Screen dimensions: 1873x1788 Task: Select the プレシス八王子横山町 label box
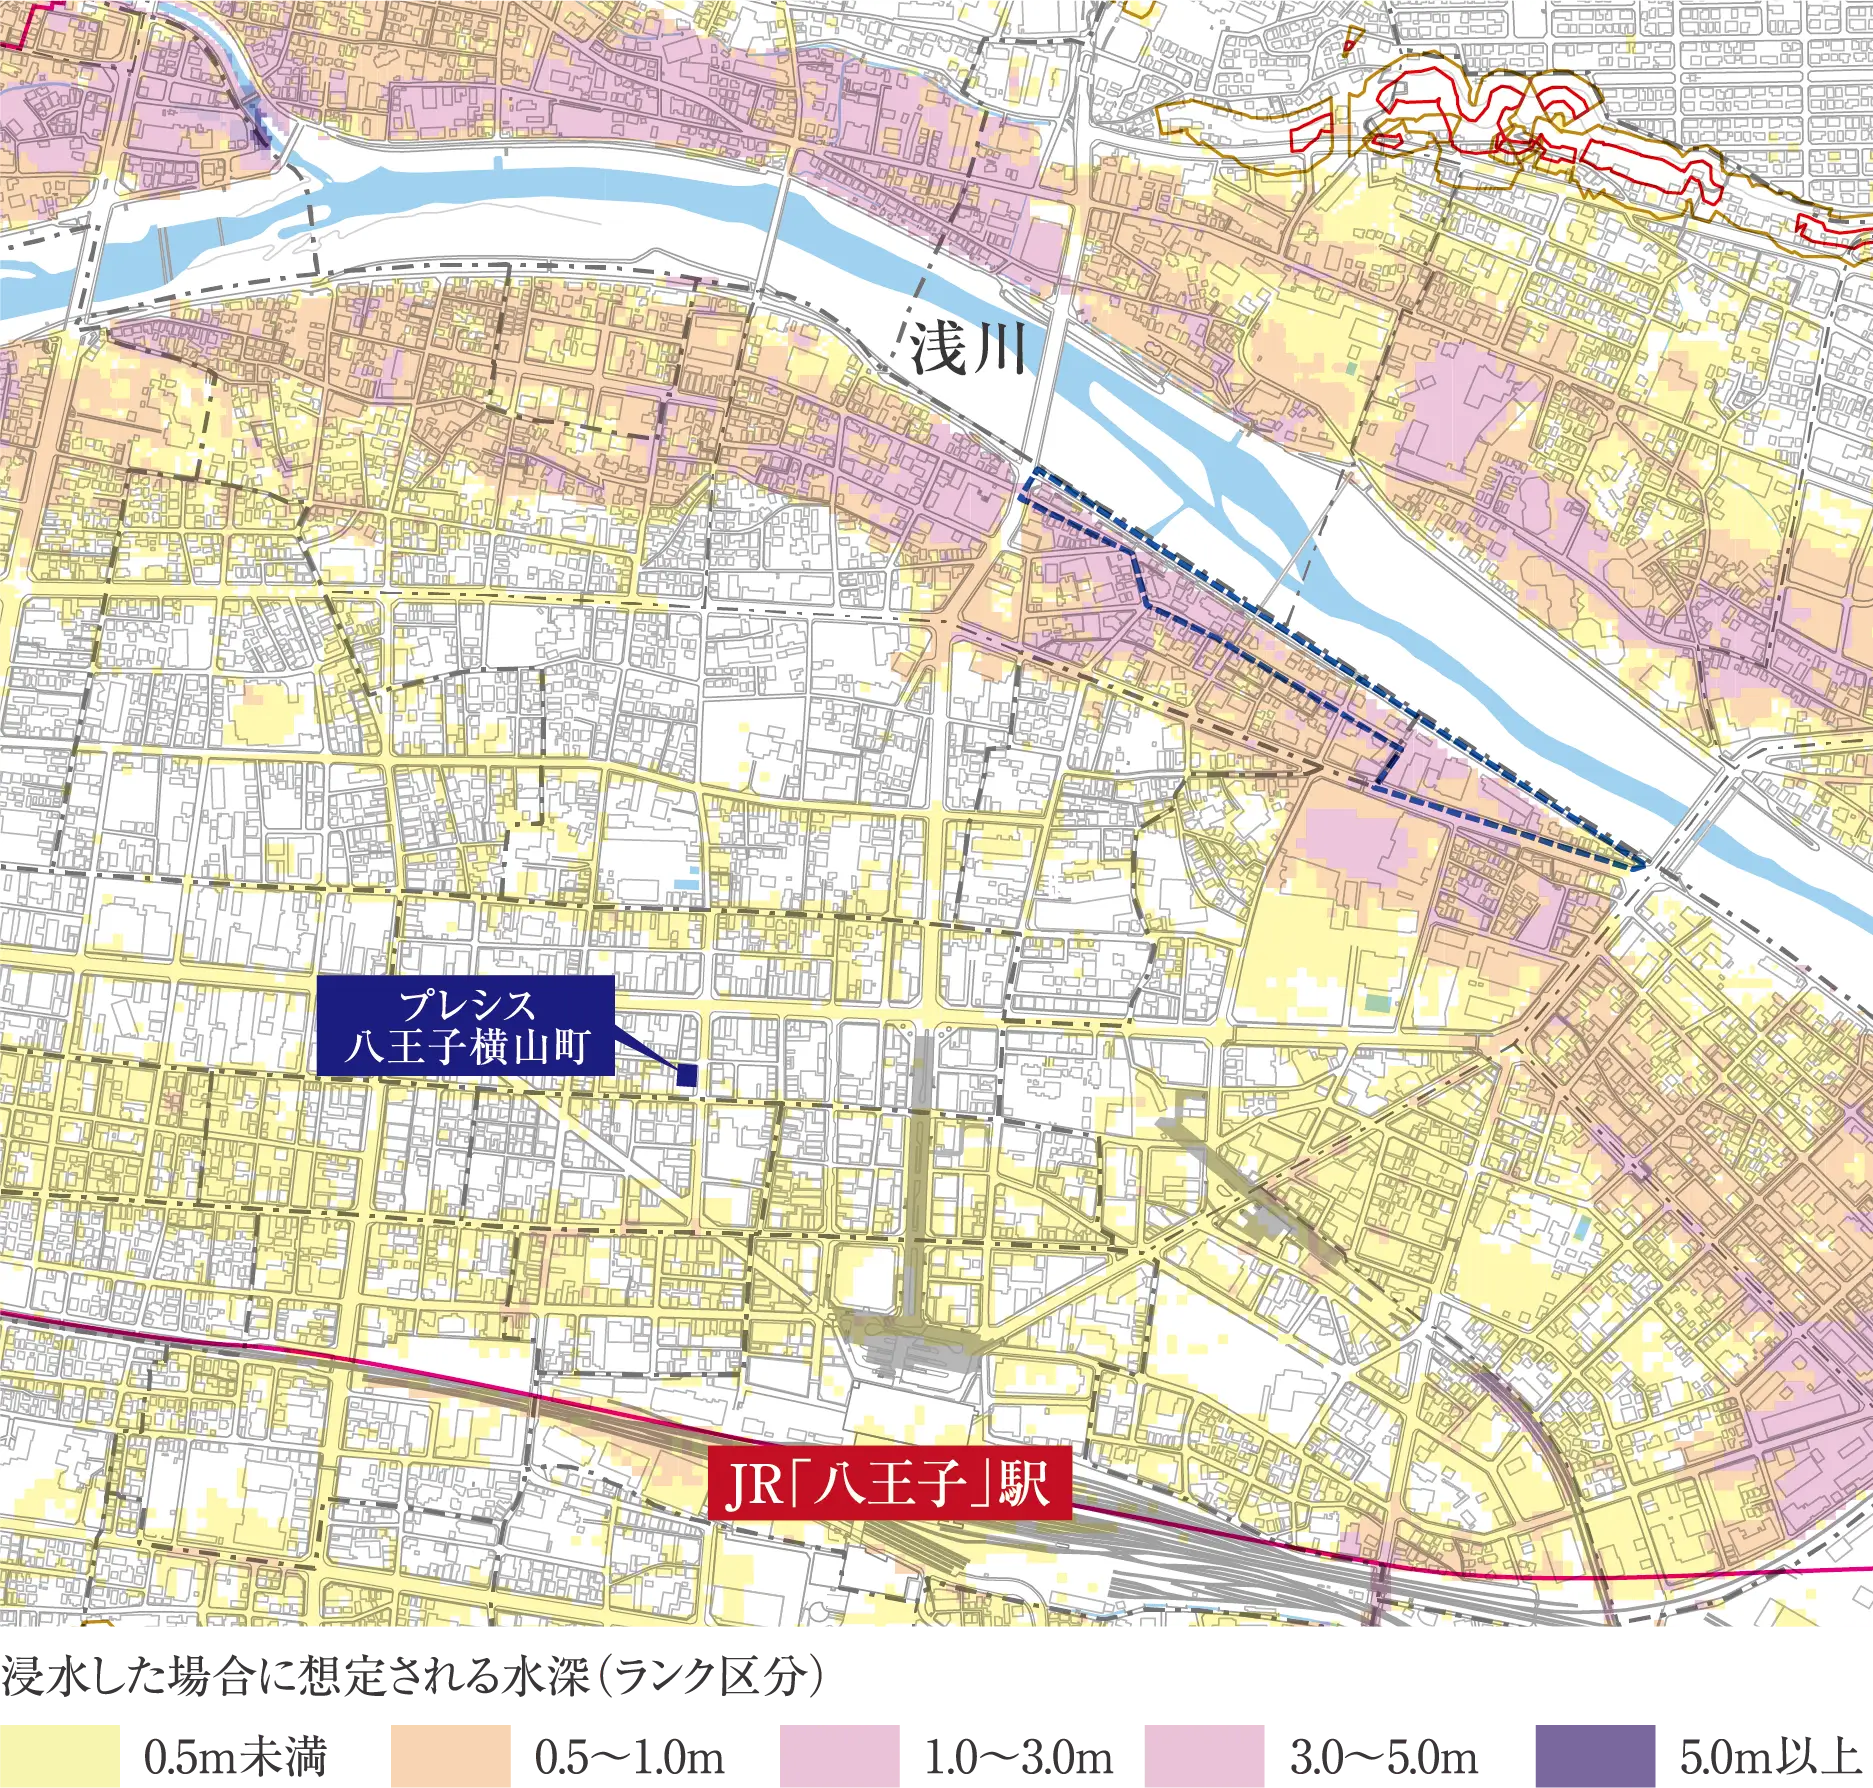tap(465, 1026)
